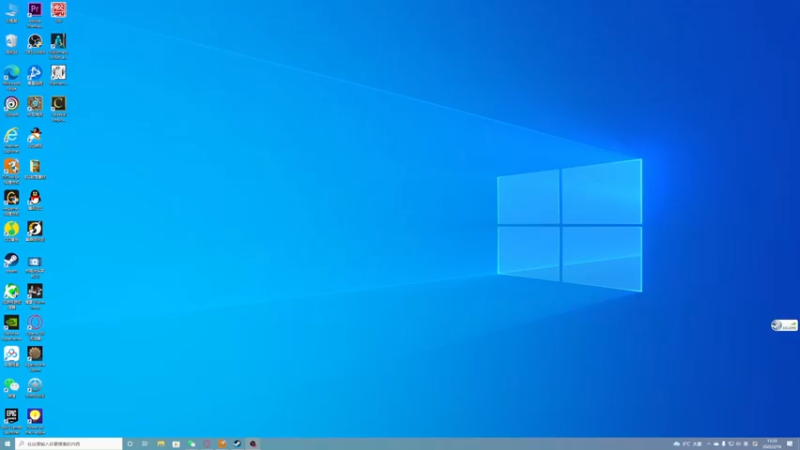Open Task View on the taskbar
The image size is (800, 450).
pyautogui.click(x=145, y=444)
